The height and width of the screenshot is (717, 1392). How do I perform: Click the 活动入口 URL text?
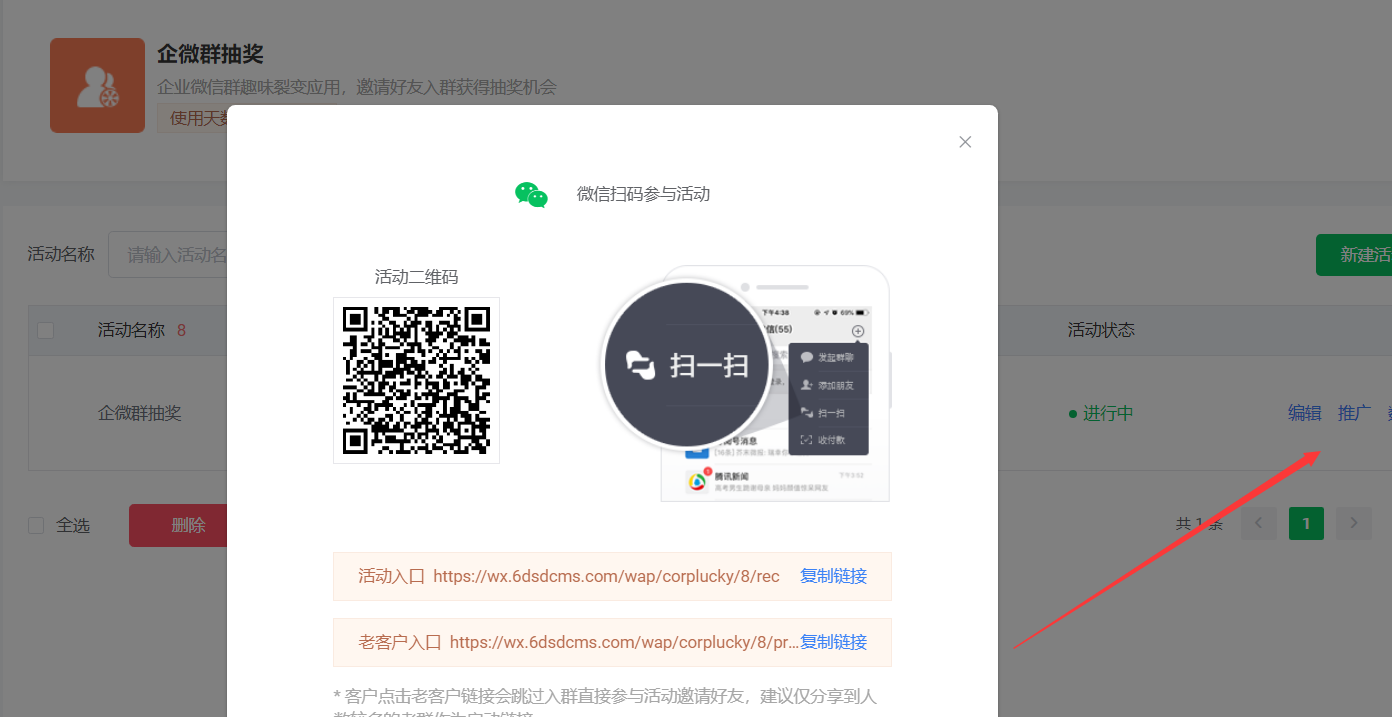pos(606,576)
